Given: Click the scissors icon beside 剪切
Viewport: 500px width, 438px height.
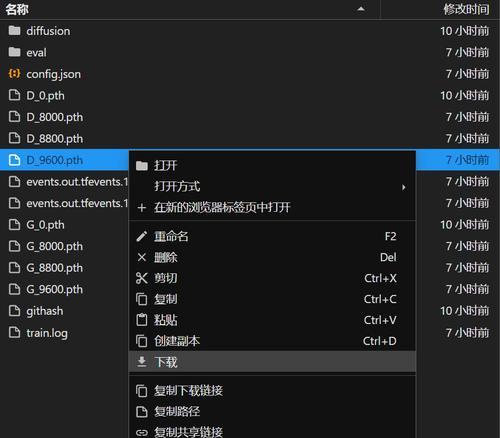Looking at the screenshot, I should click(x=142, y=278).
